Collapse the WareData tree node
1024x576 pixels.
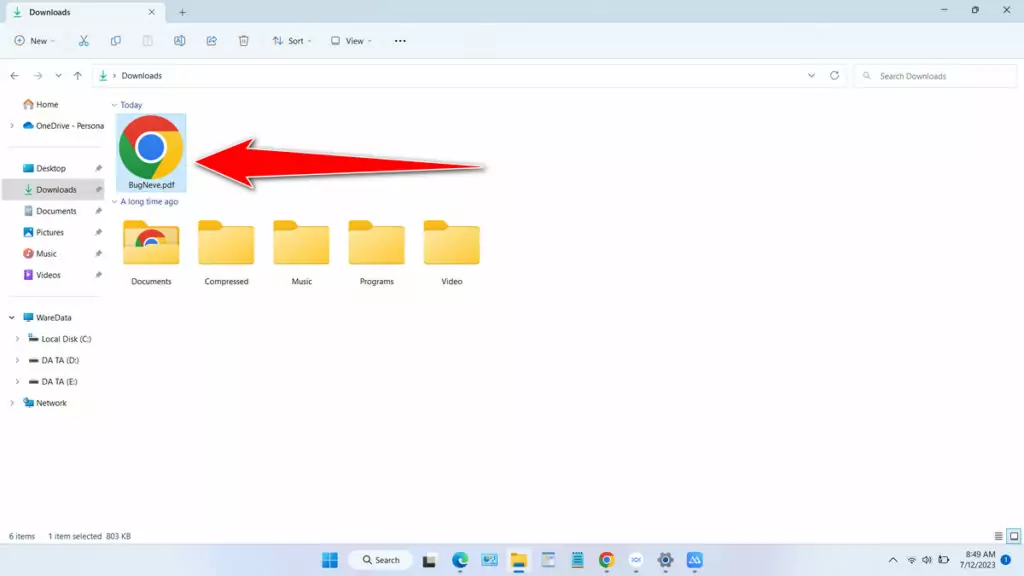12,317
